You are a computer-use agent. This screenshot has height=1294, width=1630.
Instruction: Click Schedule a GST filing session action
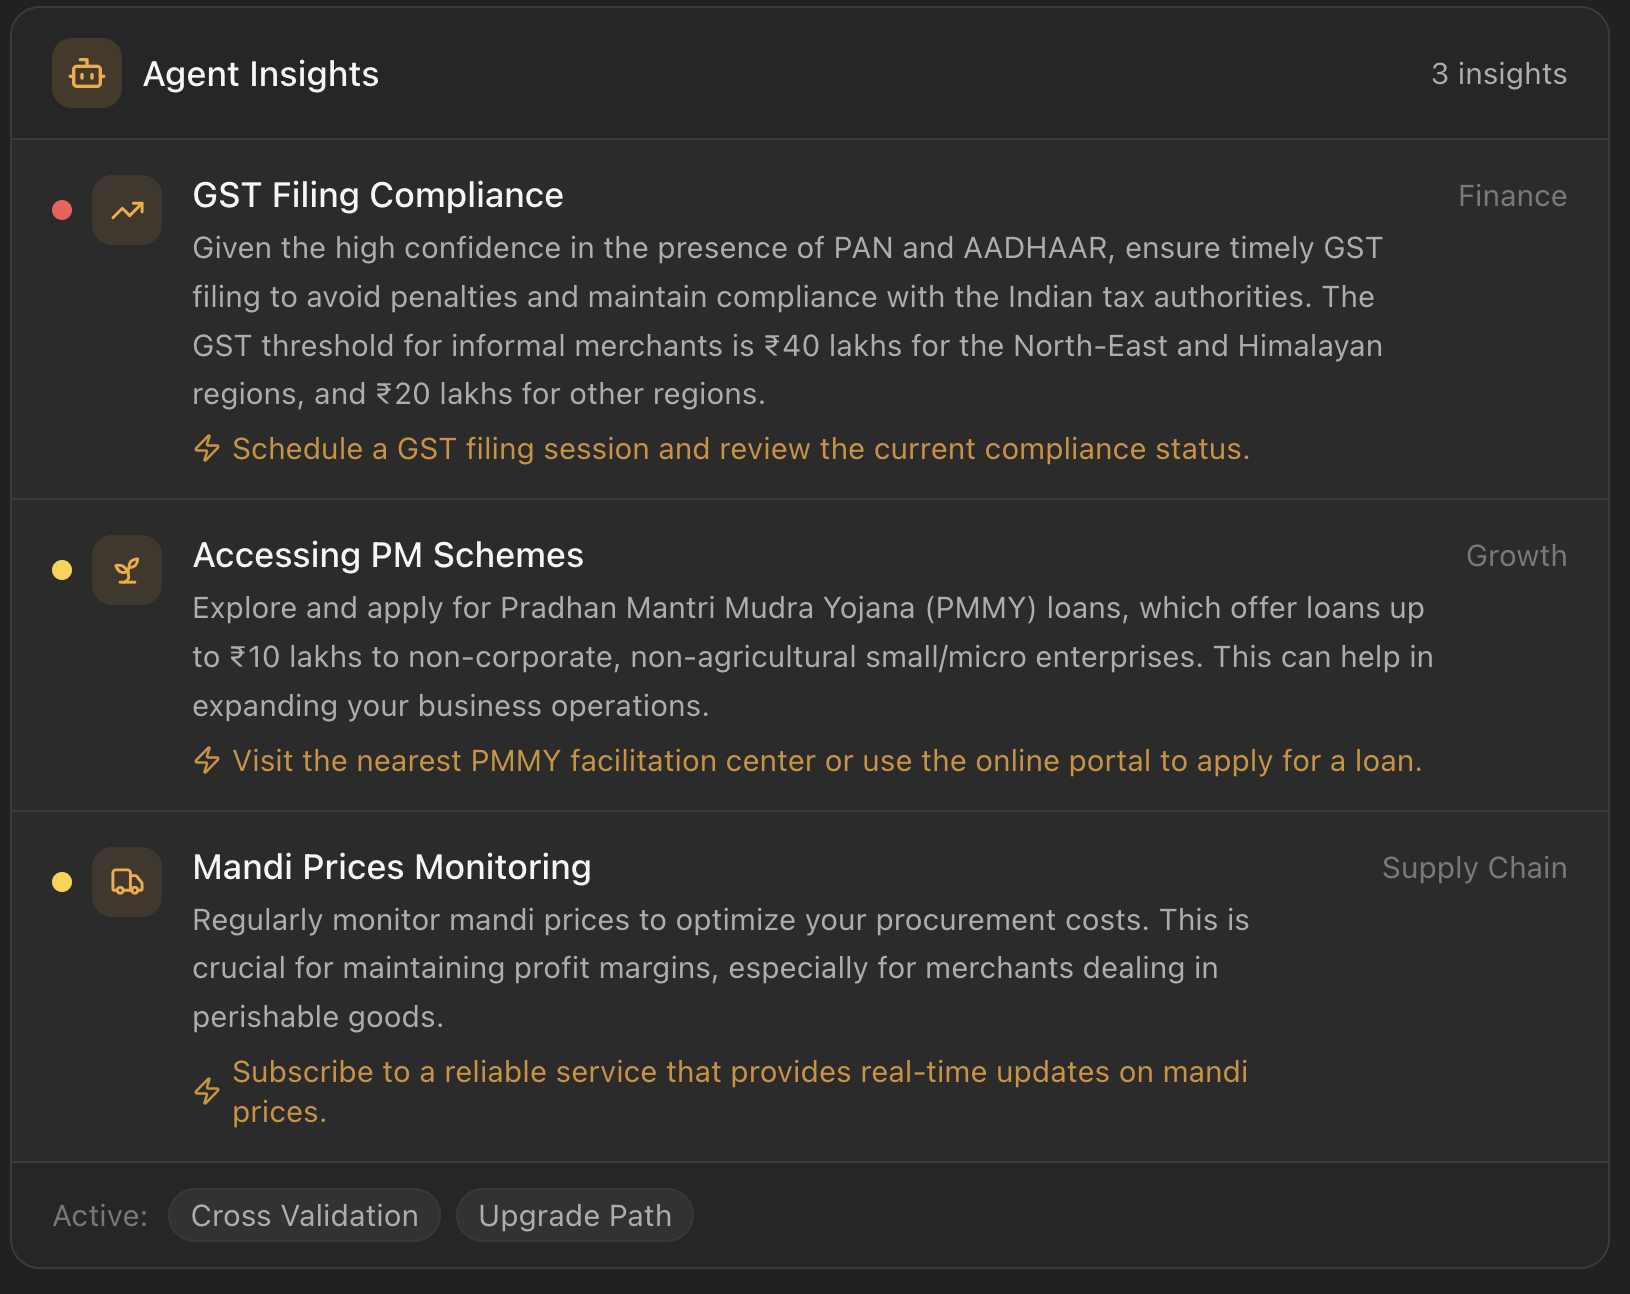tap(741, 449)
